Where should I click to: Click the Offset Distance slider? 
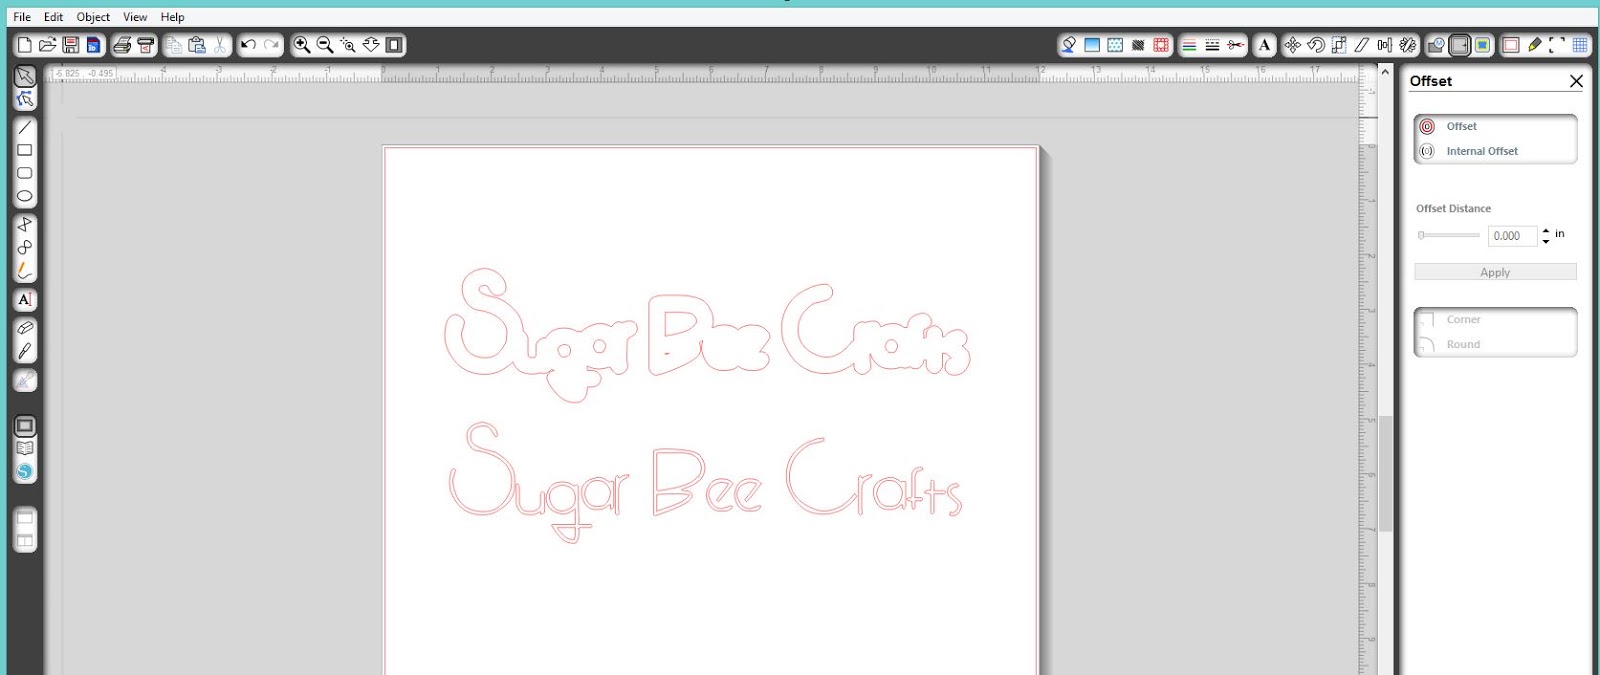point(1449,236)
